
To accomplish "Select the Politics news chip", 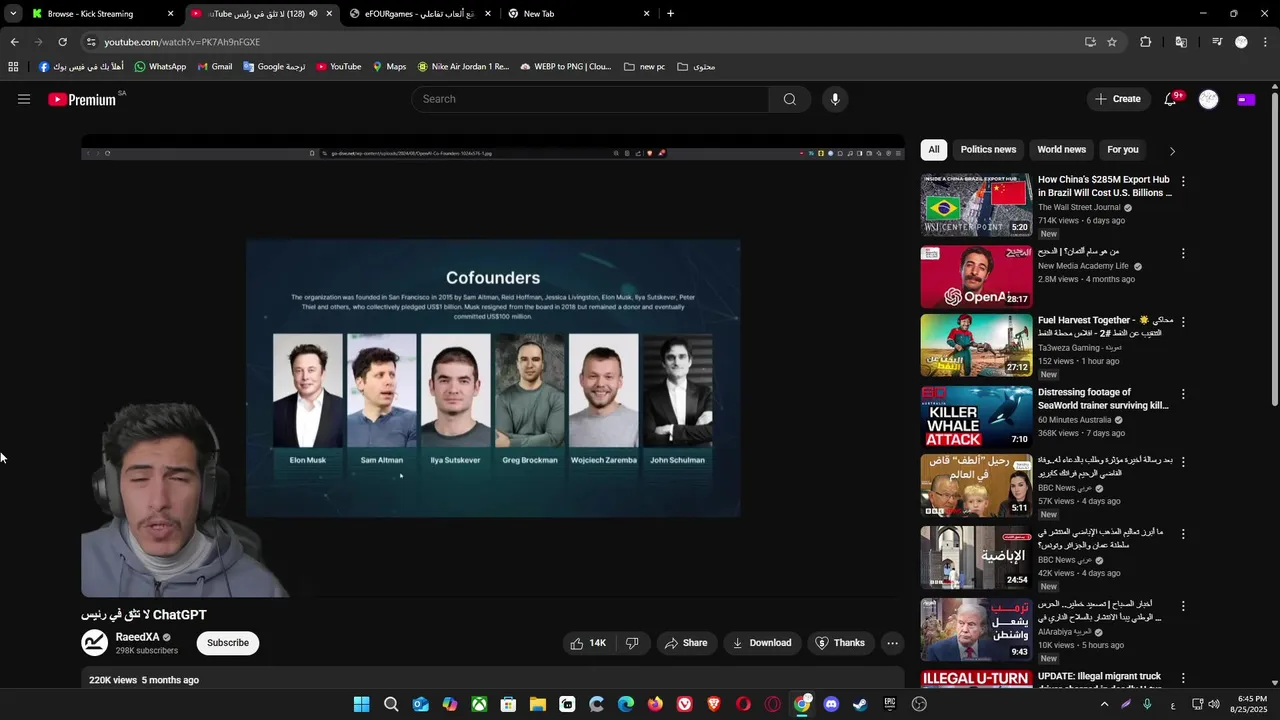I will pos(988,150).
